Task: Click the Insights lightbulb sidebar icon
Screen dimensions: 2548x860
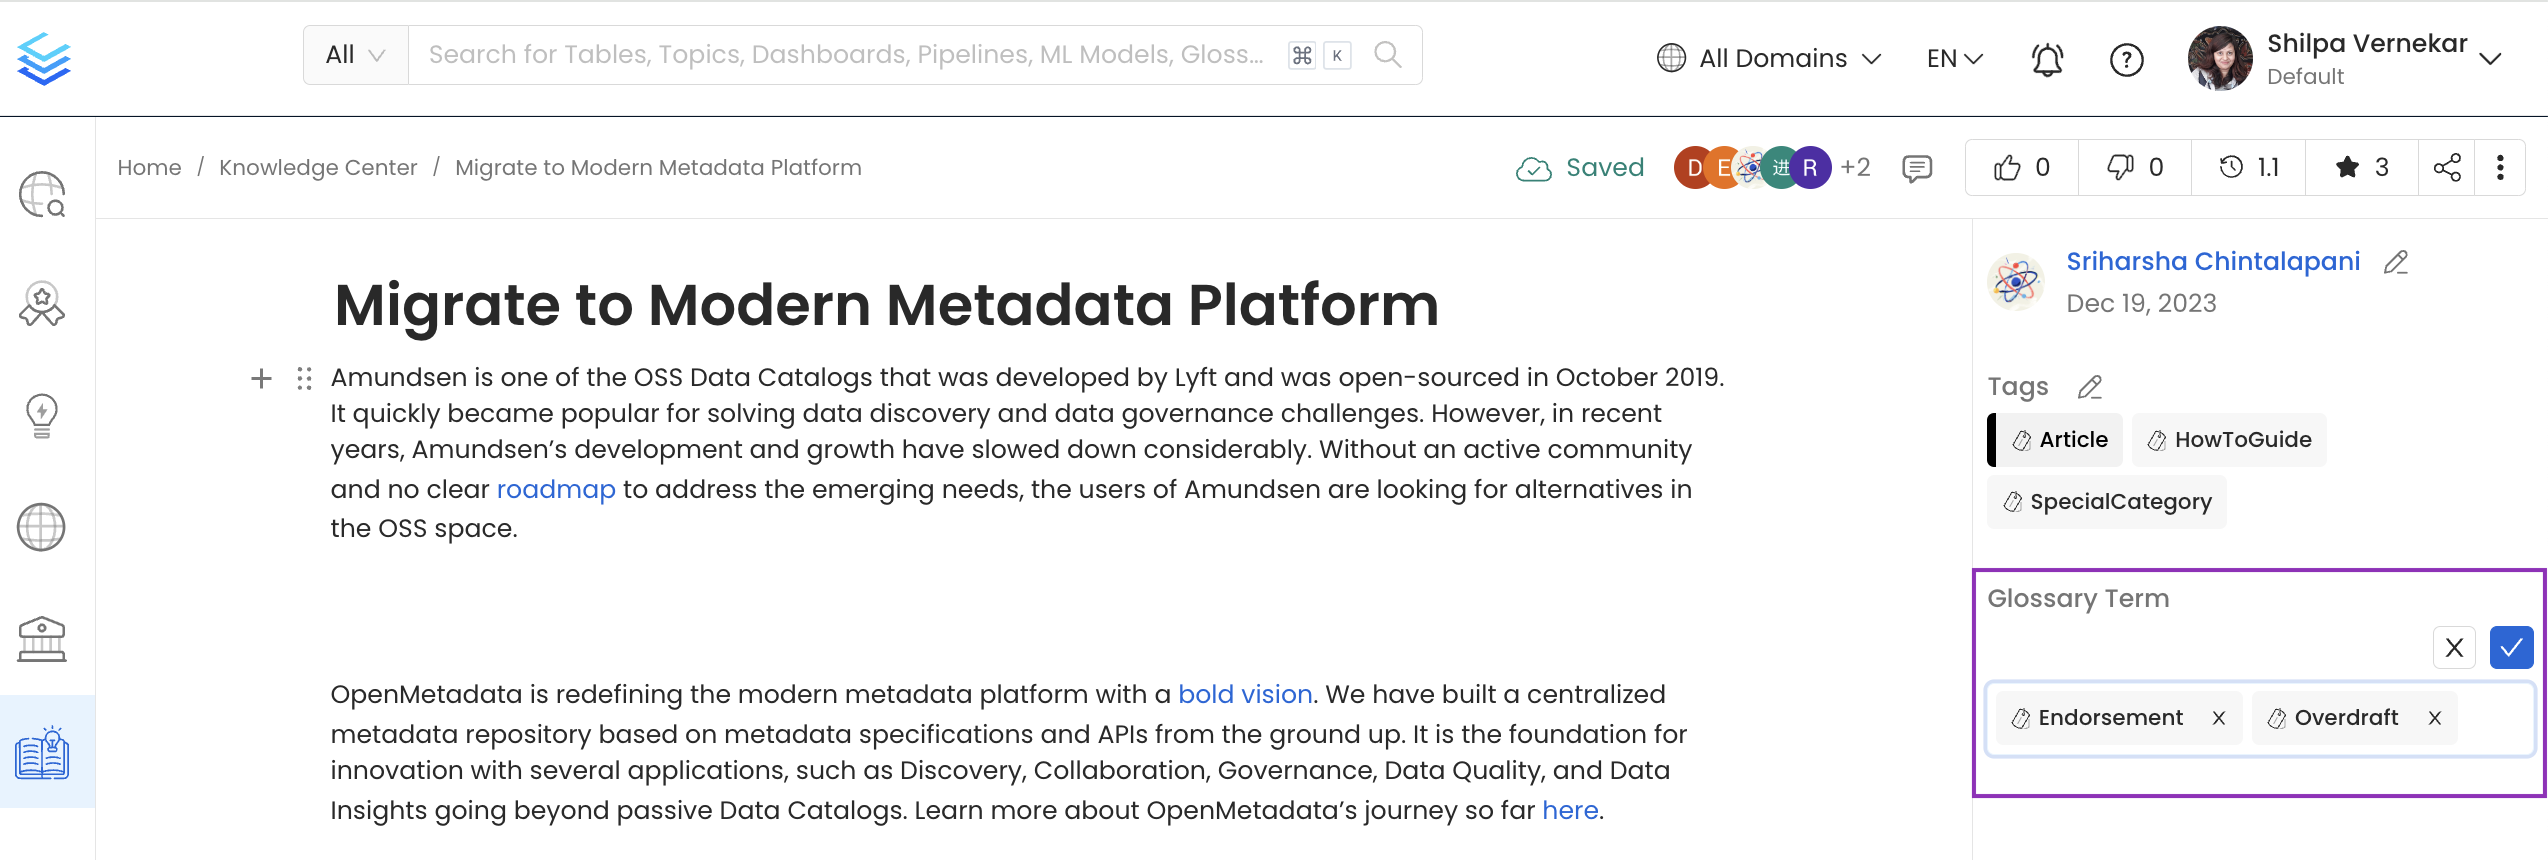Action: coord(42,415)
